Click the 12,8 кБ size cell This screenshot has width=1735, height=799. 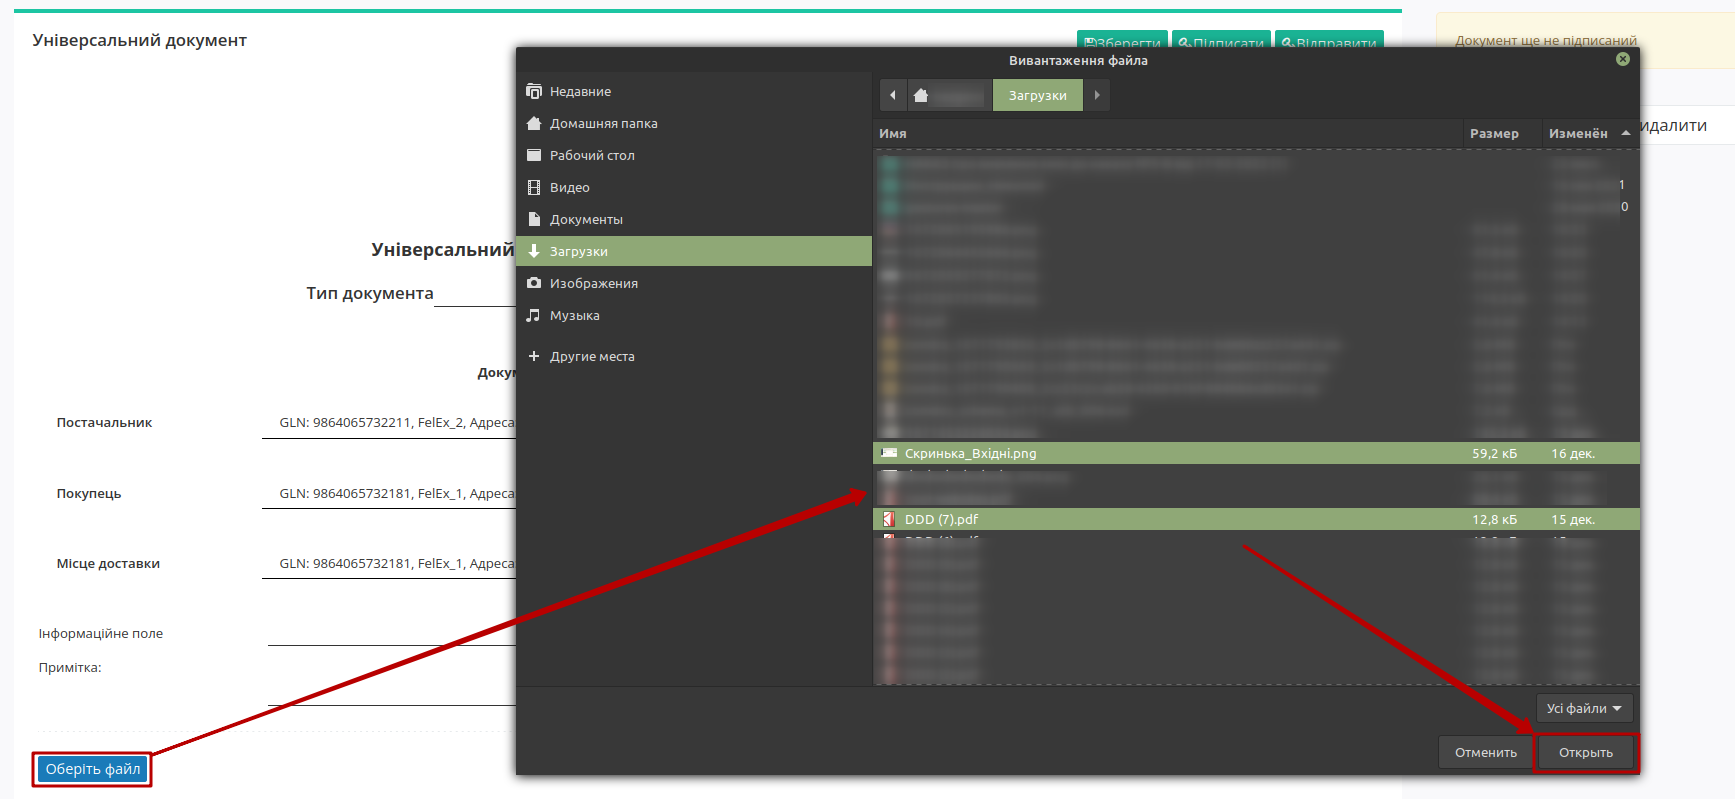1494,519
